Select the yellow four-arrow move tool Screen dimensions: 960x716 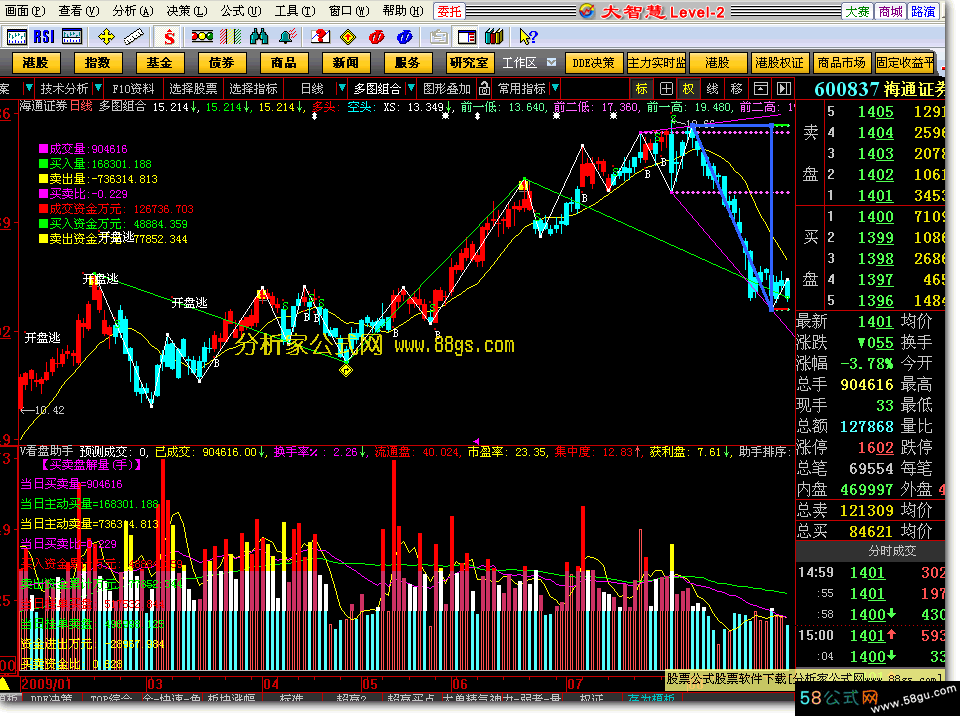coord(107,37)
